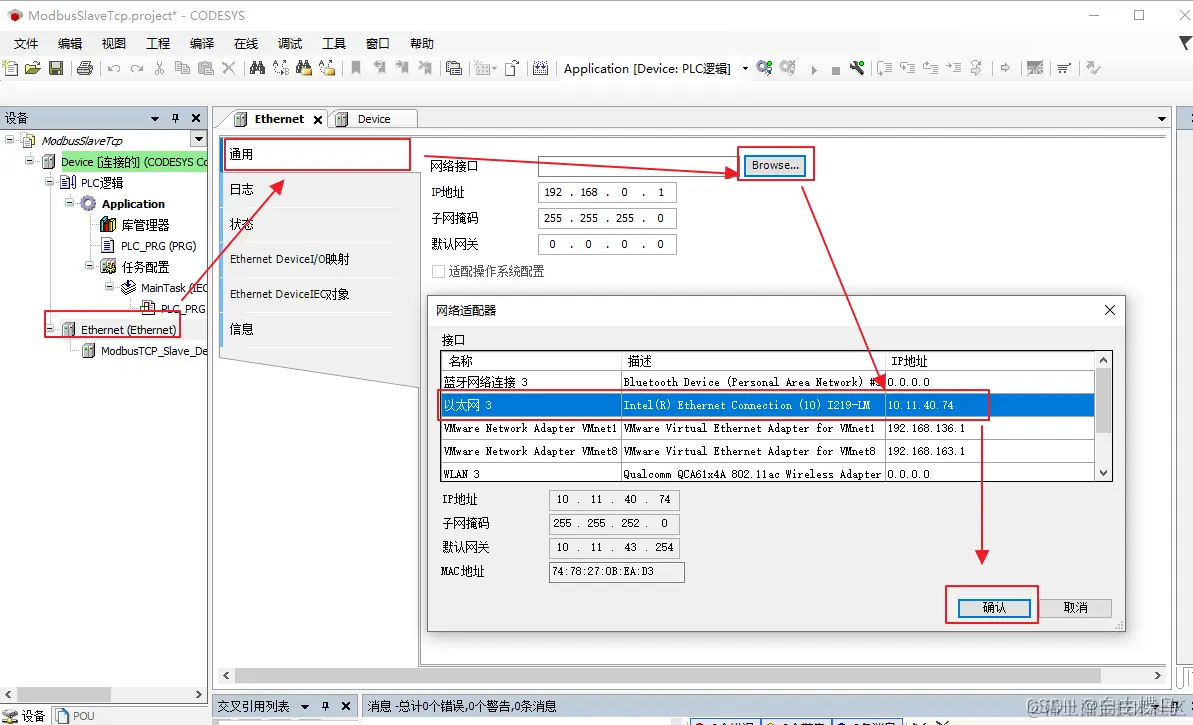Create a new file via toolbar icon
This screenshot has width=1193, height=725.
coord(11,68)
